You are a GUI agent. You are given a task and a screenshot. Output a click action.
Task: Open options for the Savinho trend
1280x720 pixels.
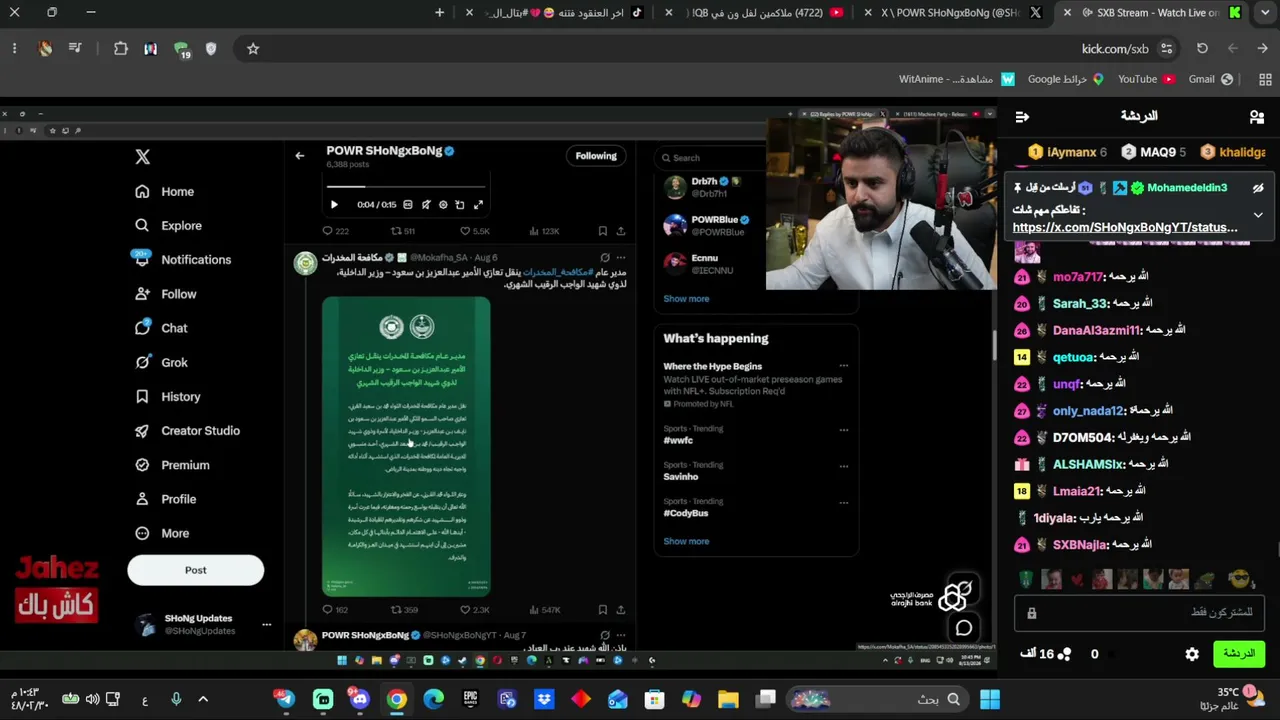pos(844,466)
